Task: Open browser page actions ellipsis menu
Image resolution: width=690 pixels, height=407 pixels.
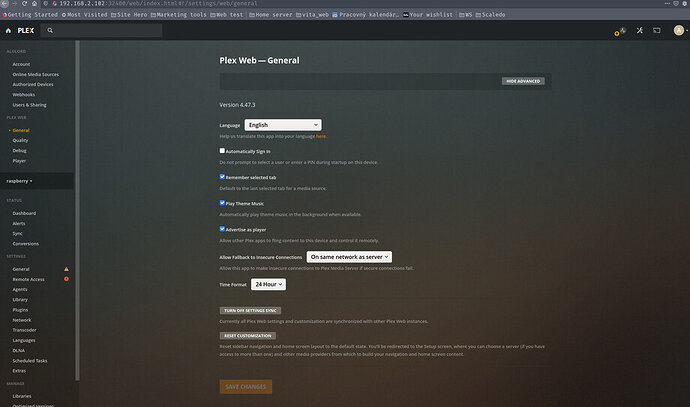Action: [667, 4]
